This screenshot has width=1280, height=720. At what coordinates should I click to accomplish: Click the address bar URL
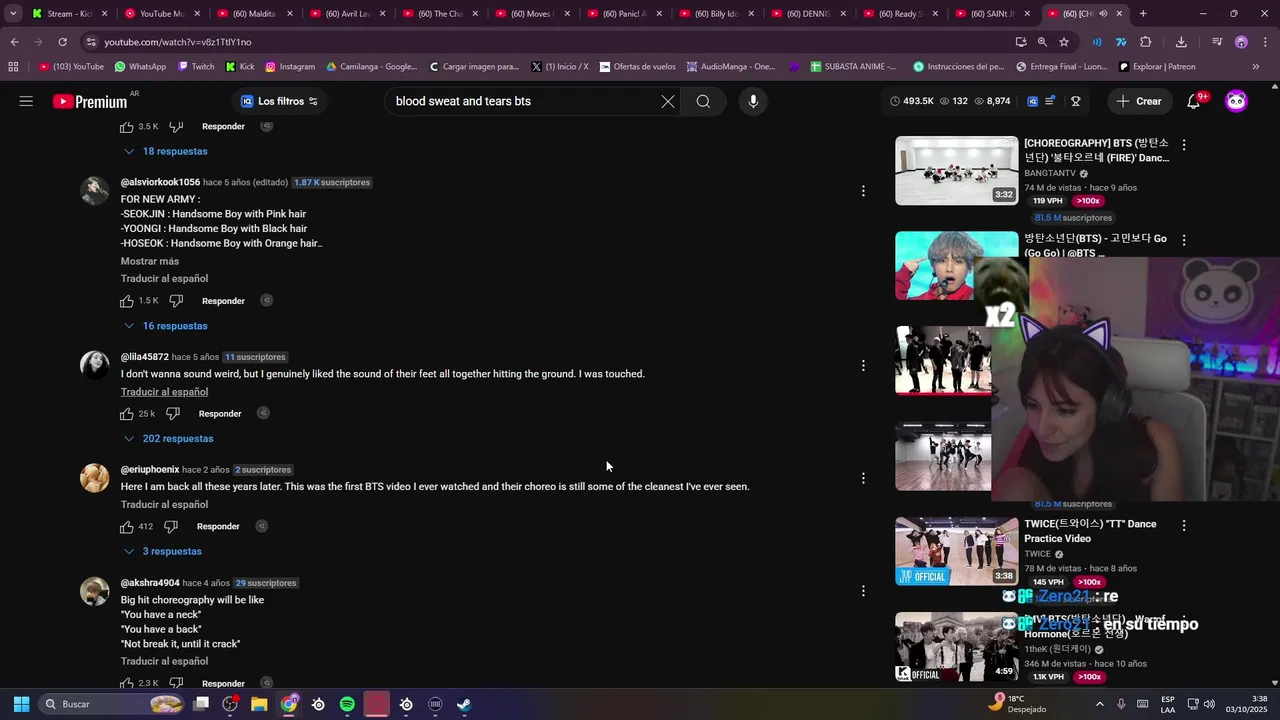[x=177, y=42]
